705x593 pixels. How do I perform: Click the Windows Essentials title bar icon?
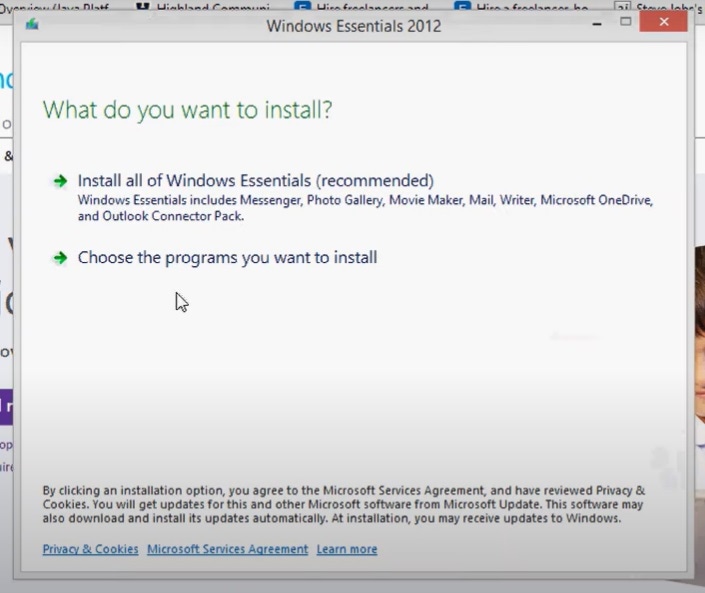[x=32, y=24]
